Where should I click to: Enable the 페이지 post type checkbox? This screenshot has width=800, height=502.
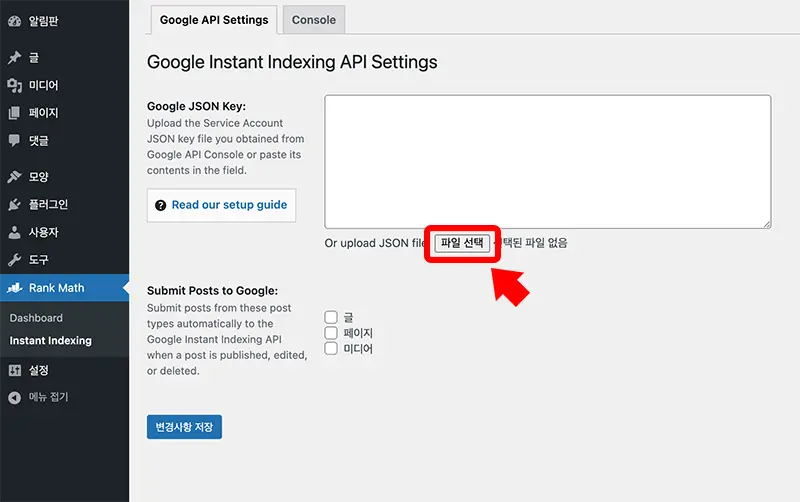click(331, 333)
